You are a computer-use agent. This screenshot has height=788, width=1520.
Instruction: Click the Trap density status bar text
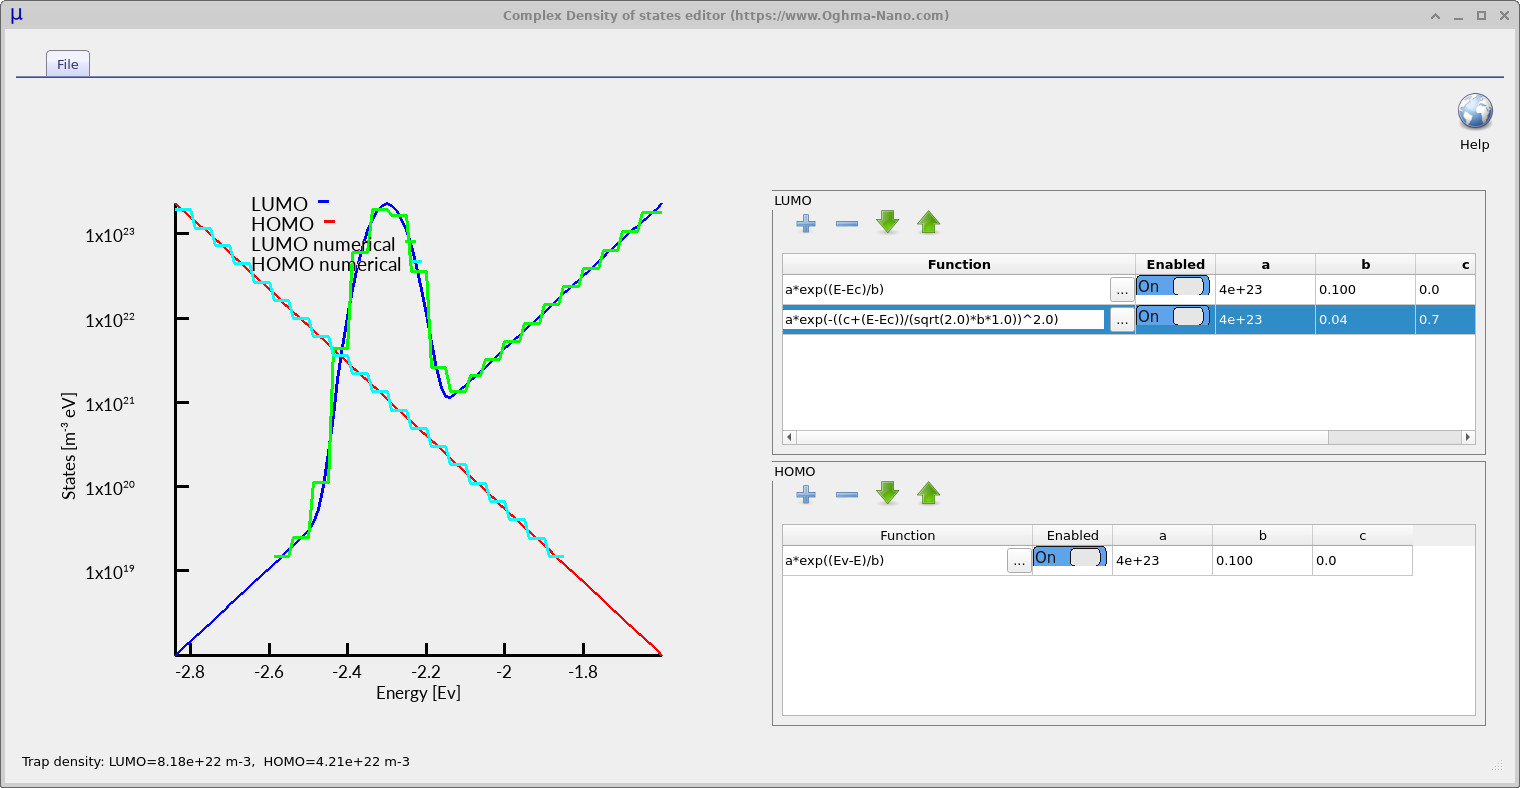pyautogui.click(x=216, y=762)
